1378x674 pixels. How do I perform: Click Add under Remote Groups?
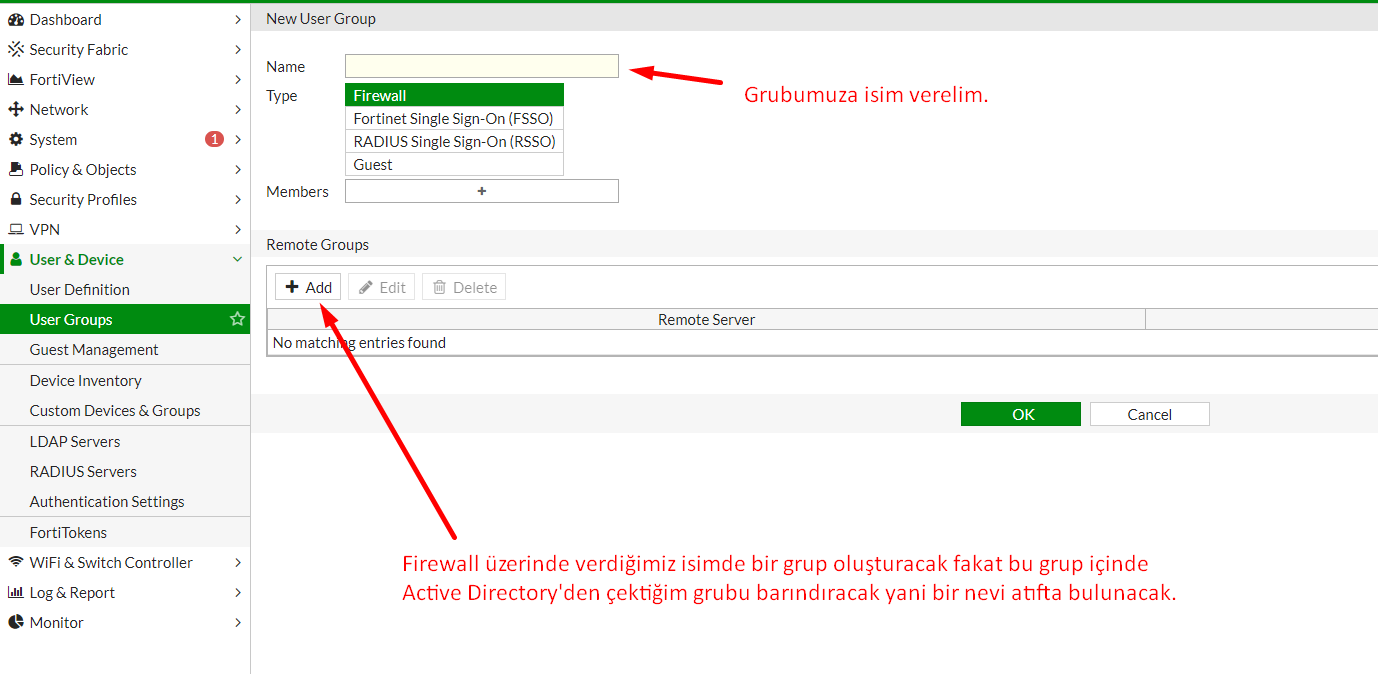pos(308,287)
